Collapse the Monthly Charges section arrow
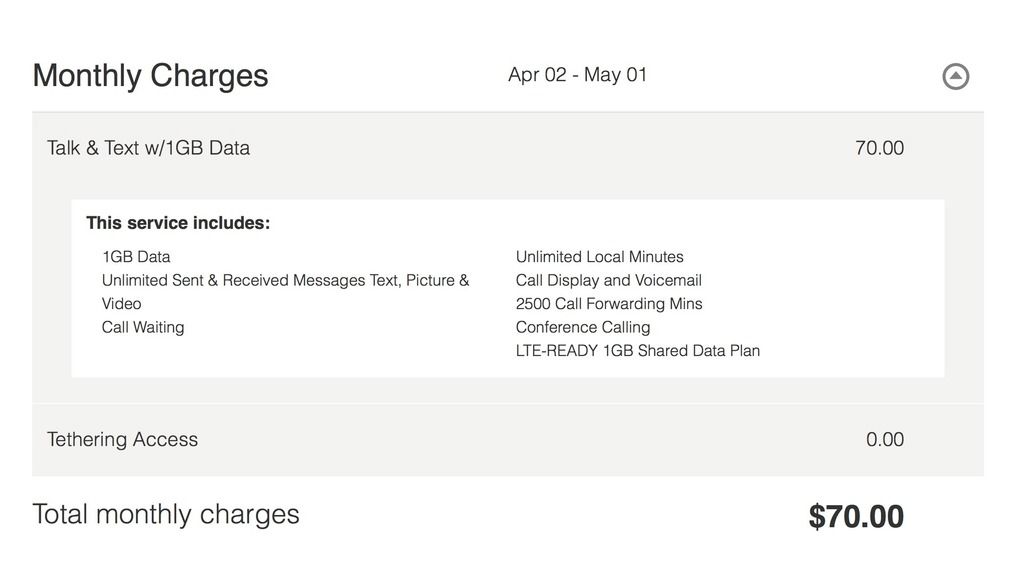The height and width of the screenshot is (583, 1024). [956, 76]
